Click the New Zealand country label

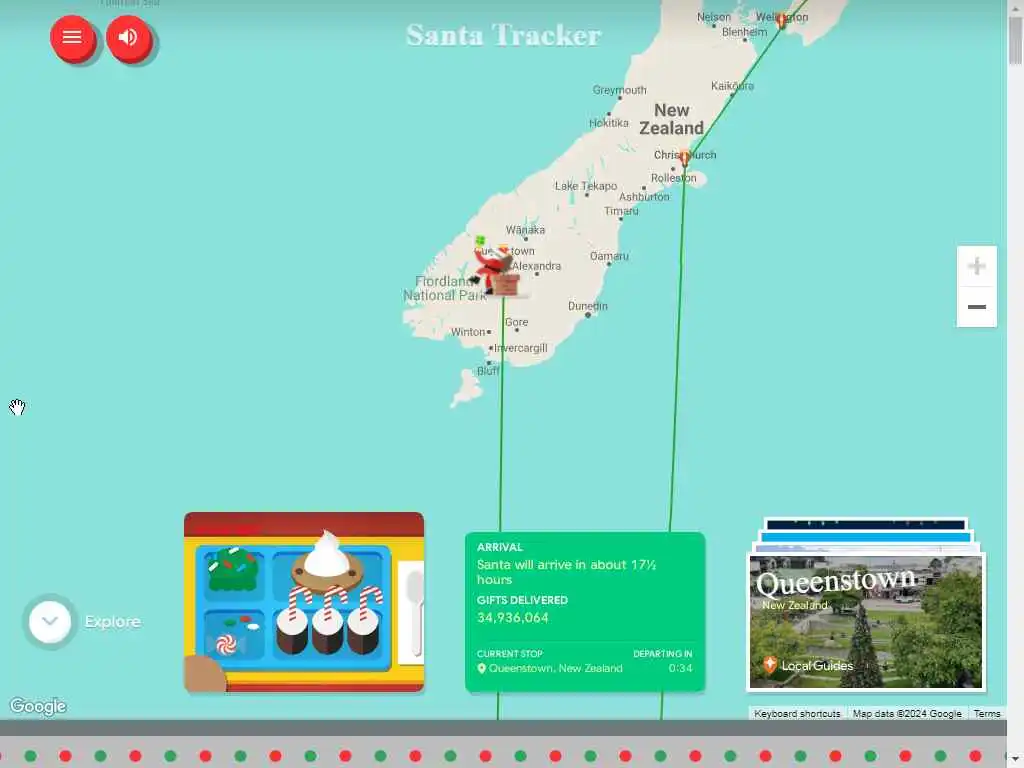click(x=671, y=119)
